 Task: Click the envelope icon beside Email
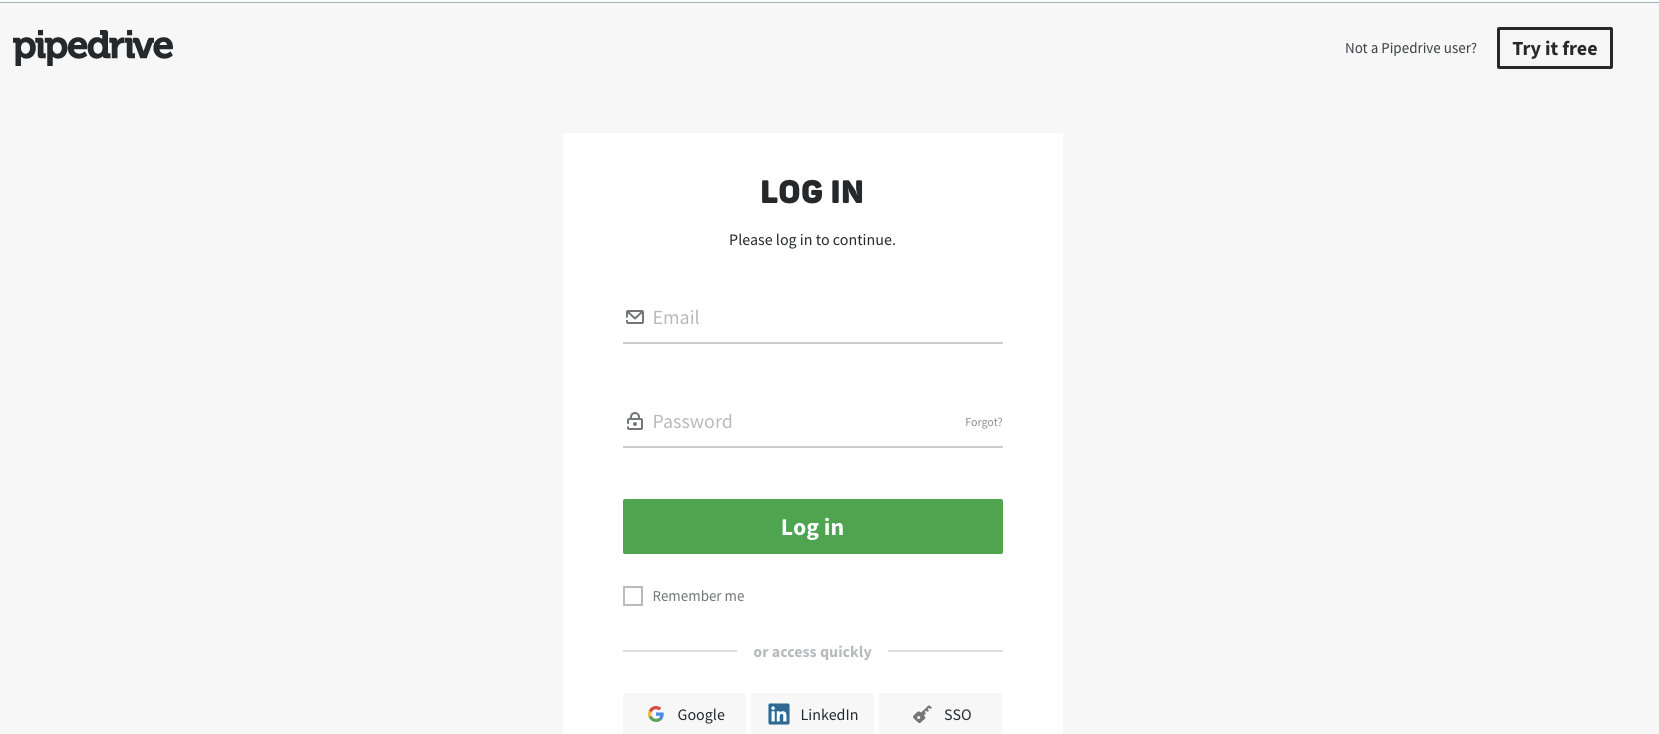(635, 317)
